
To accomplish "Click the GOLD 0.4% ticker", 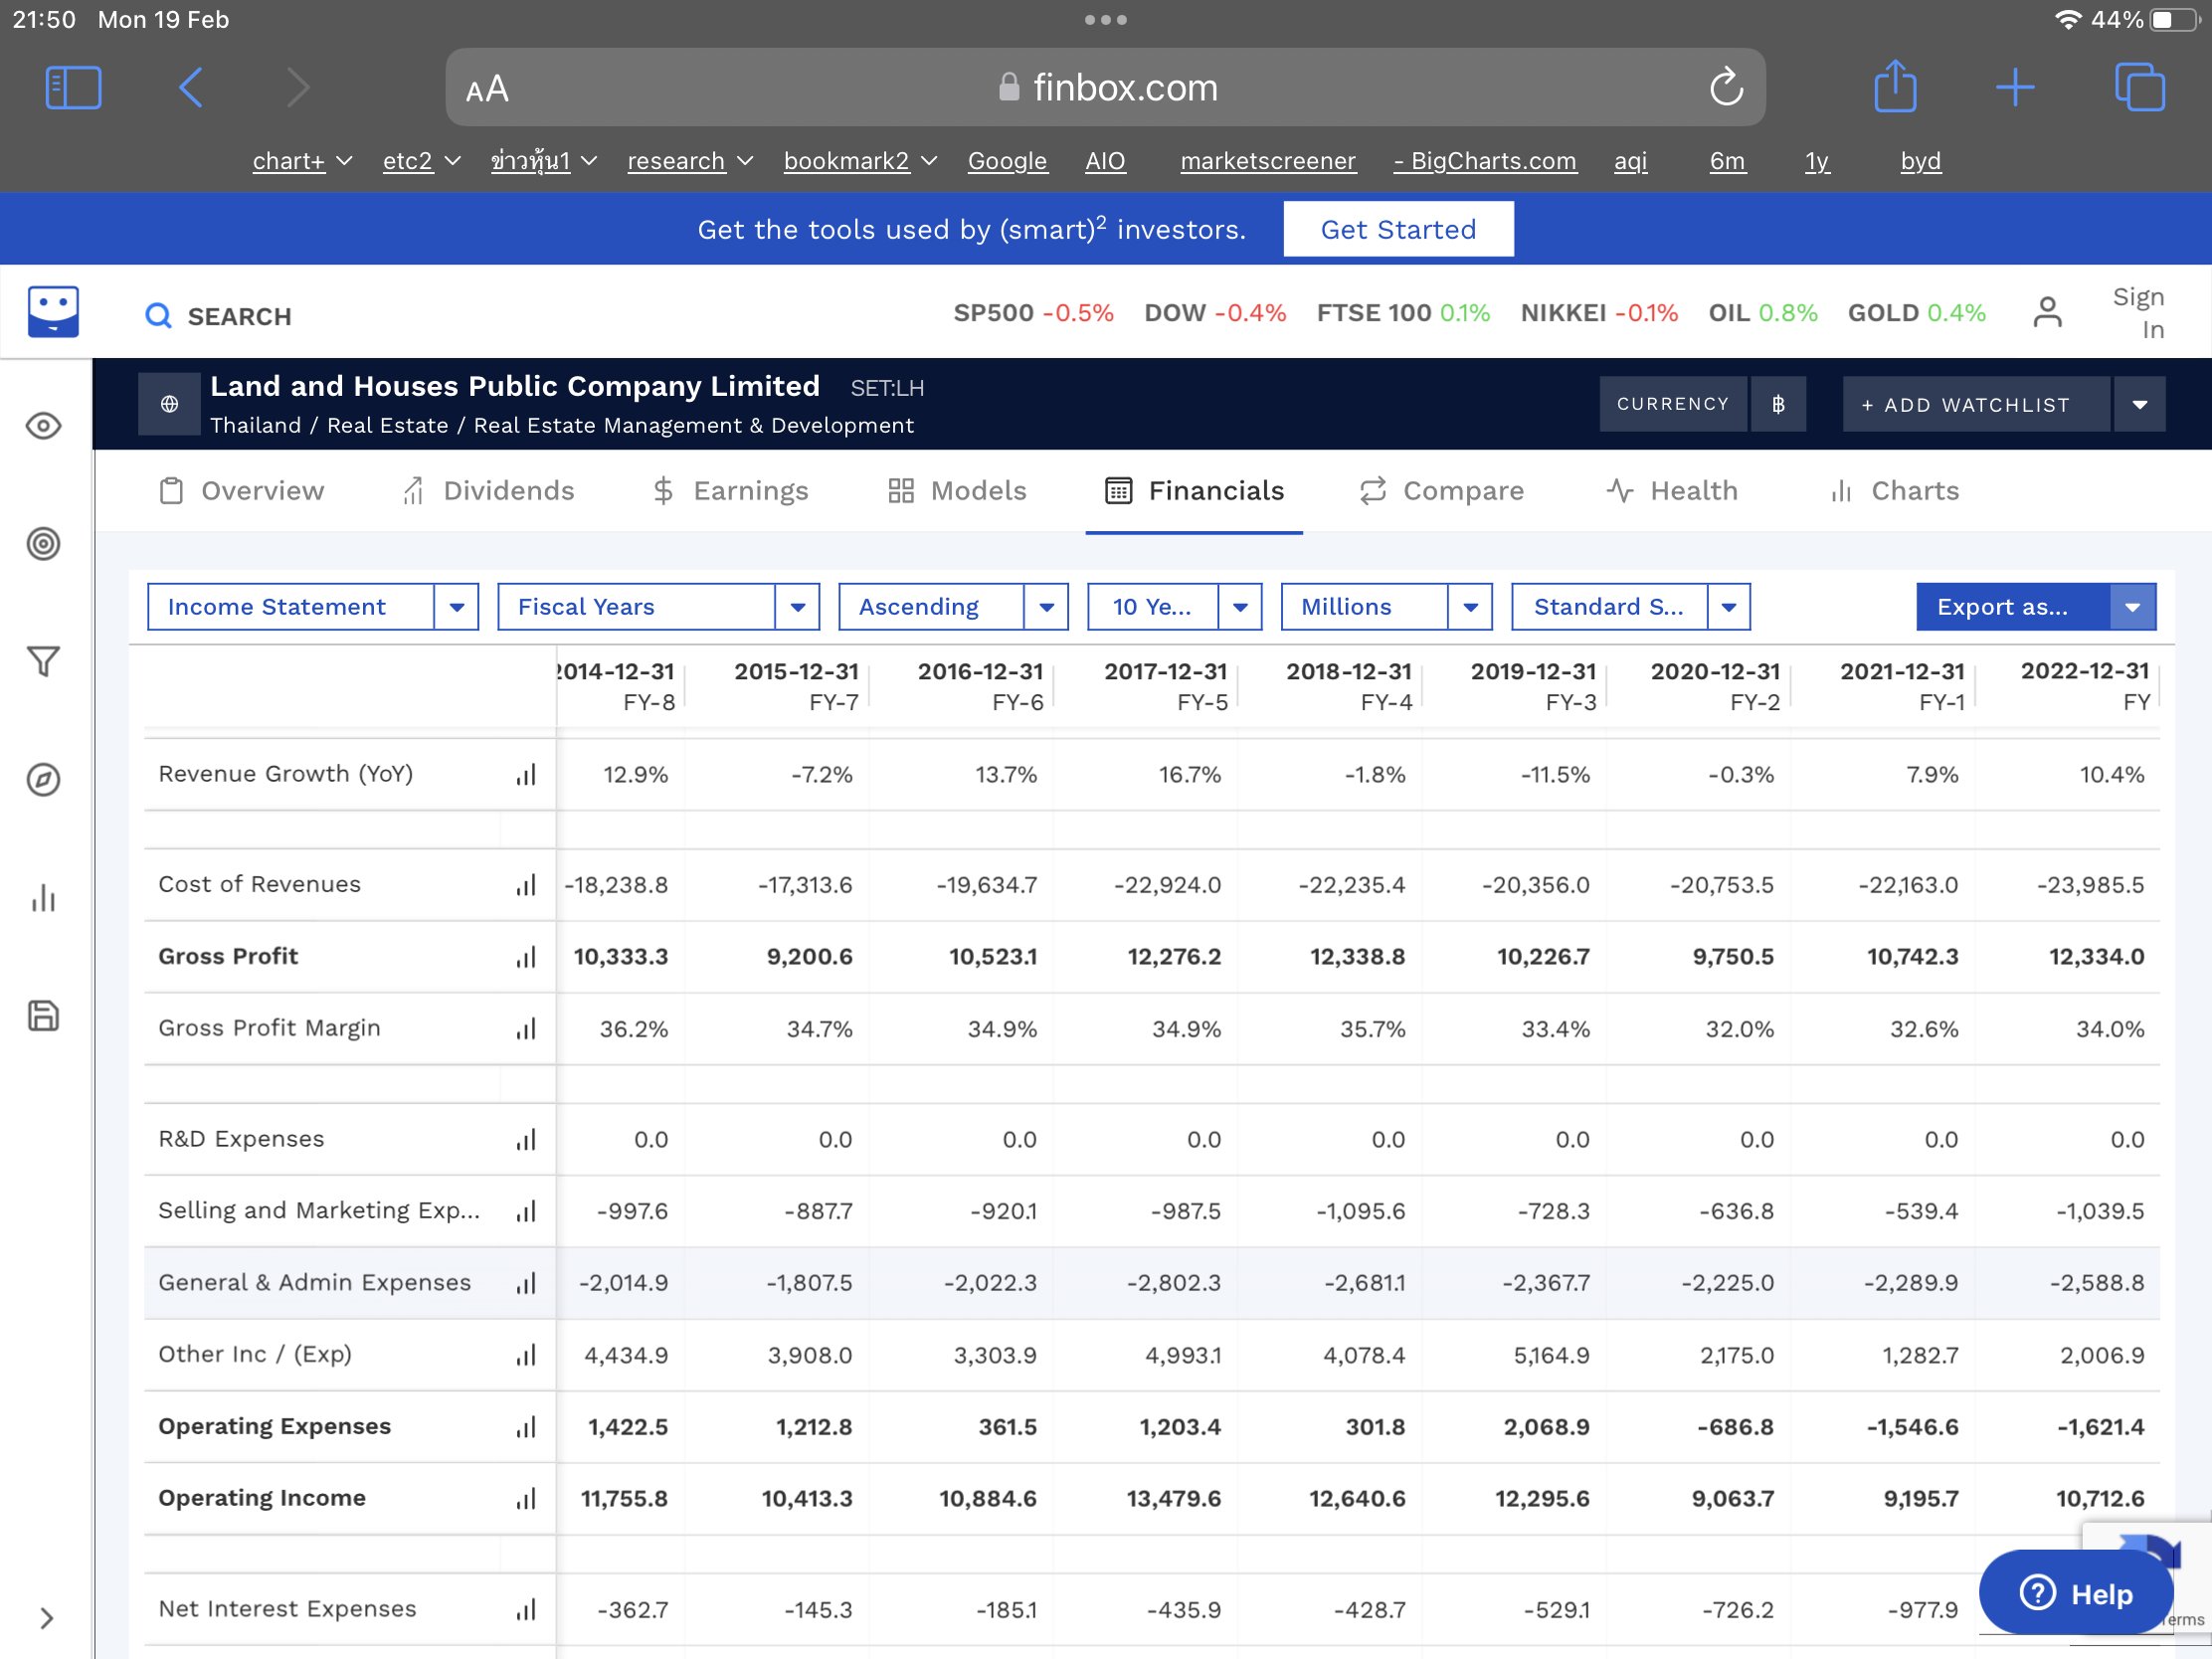I will pyautogui.click(x=1916, y=313).
